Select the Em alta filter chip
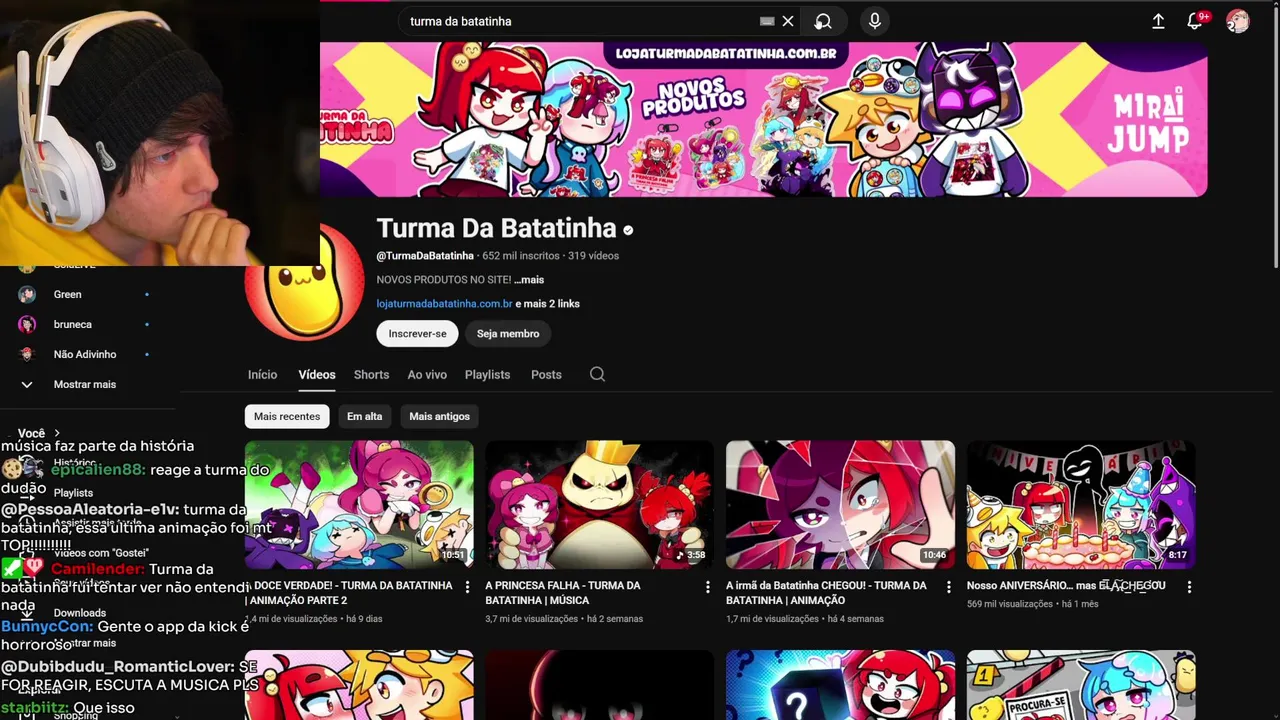Screen dimensions: 1280x720 [x=364, y=416]
